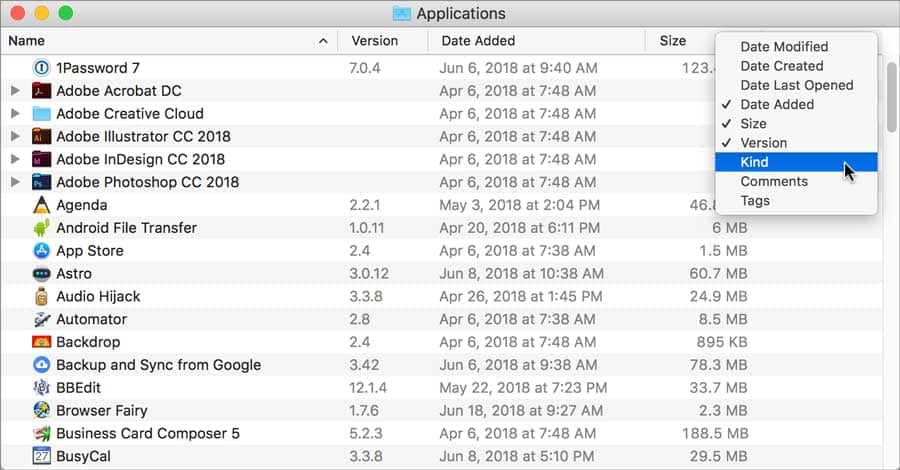The height and width of the screenshot is (470, 900).
Task: Click the 1Password 7 app icon
Action: [x=41, y=68]
